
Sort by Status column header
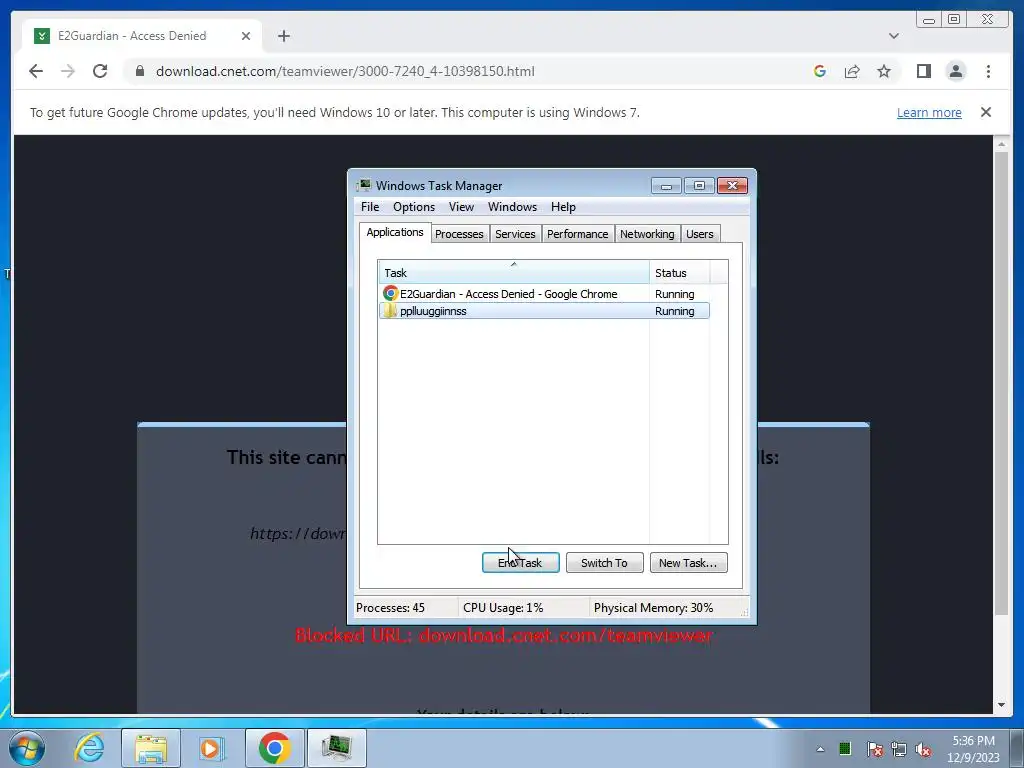pyautogui.click(x=679, y=272)
